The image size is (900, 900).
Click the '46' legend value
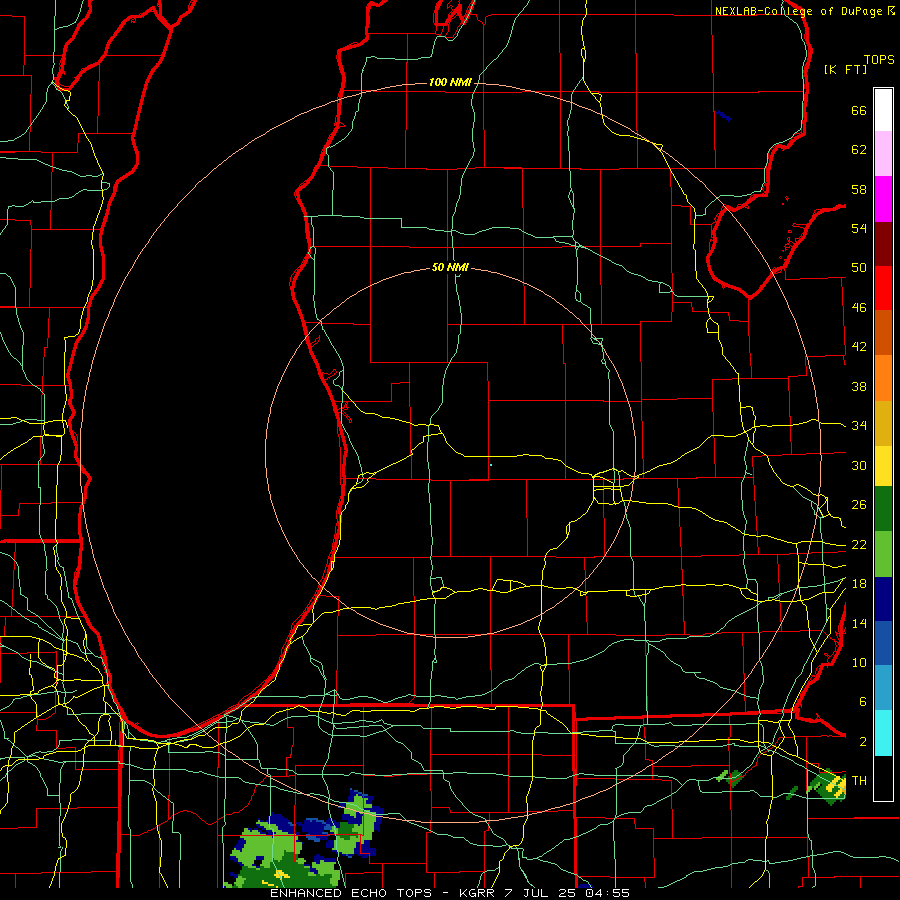point(859,308)
